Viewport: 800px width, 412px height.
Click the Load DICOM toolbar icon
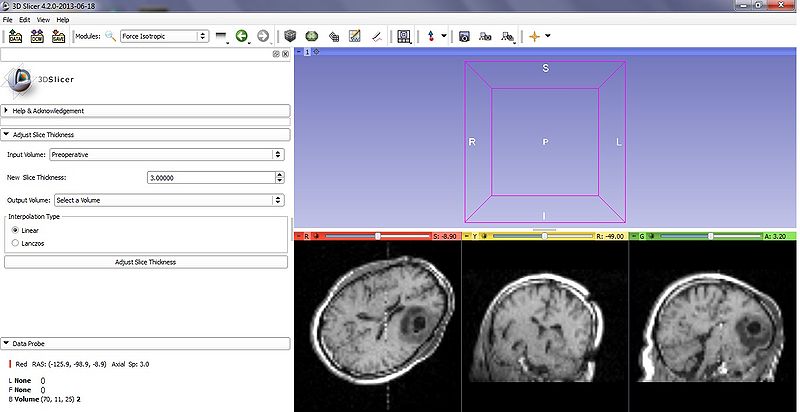click(x=37, y=37)
